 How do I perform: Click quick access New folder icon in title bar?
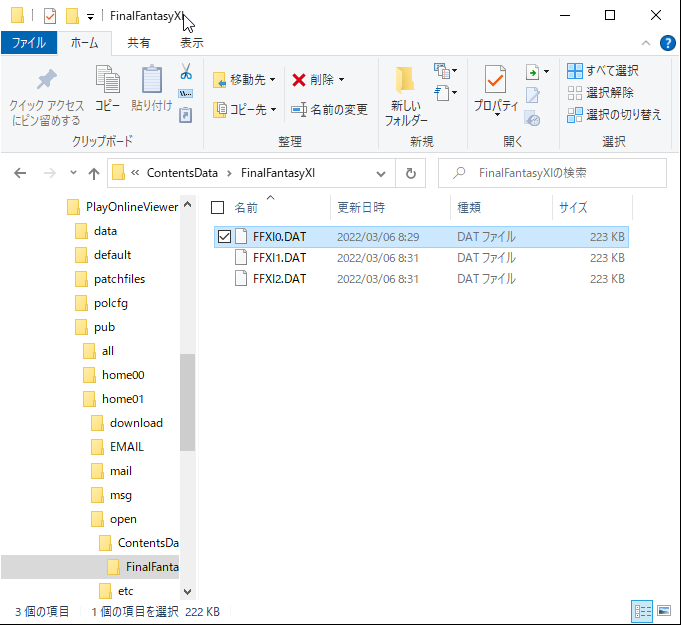(x=72, y=16)
